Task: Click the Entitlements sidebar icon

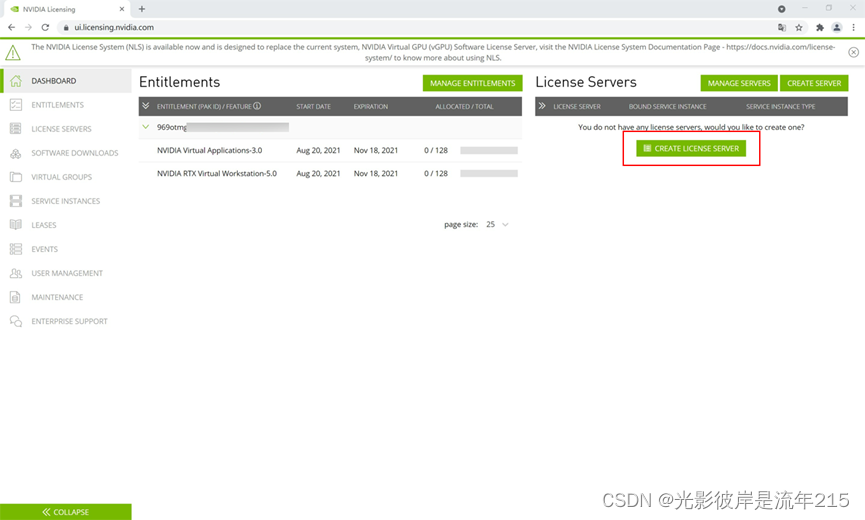Action: click(15, 105)
